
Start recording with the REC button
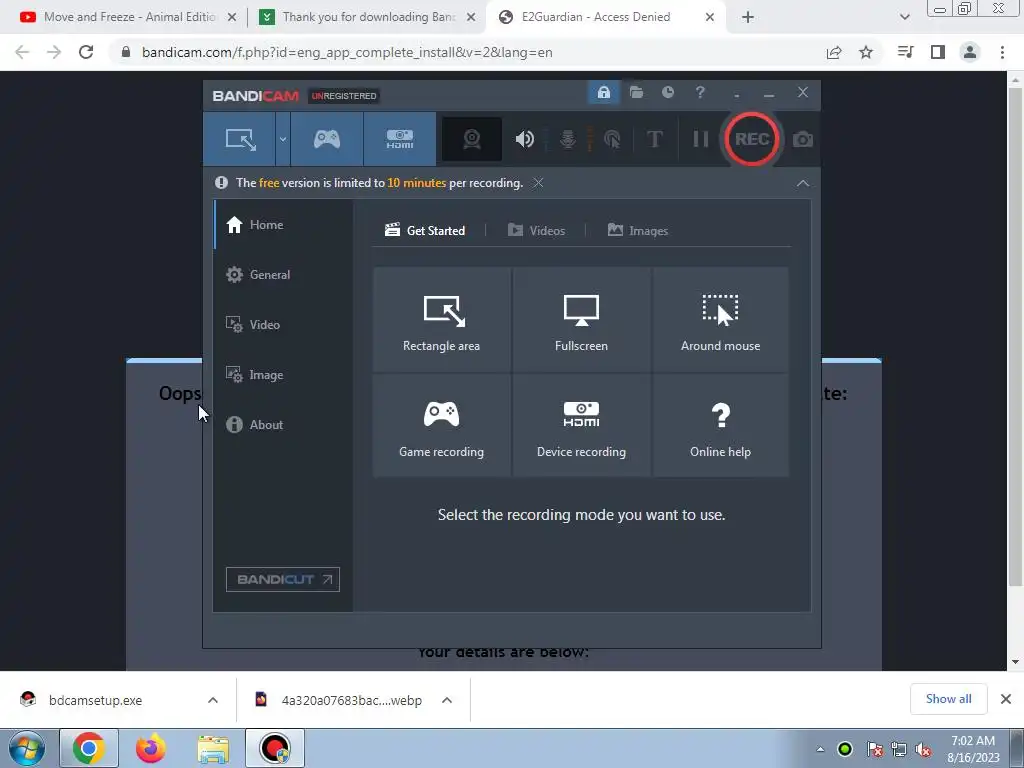pyautogui.click(x=752, y=139)
